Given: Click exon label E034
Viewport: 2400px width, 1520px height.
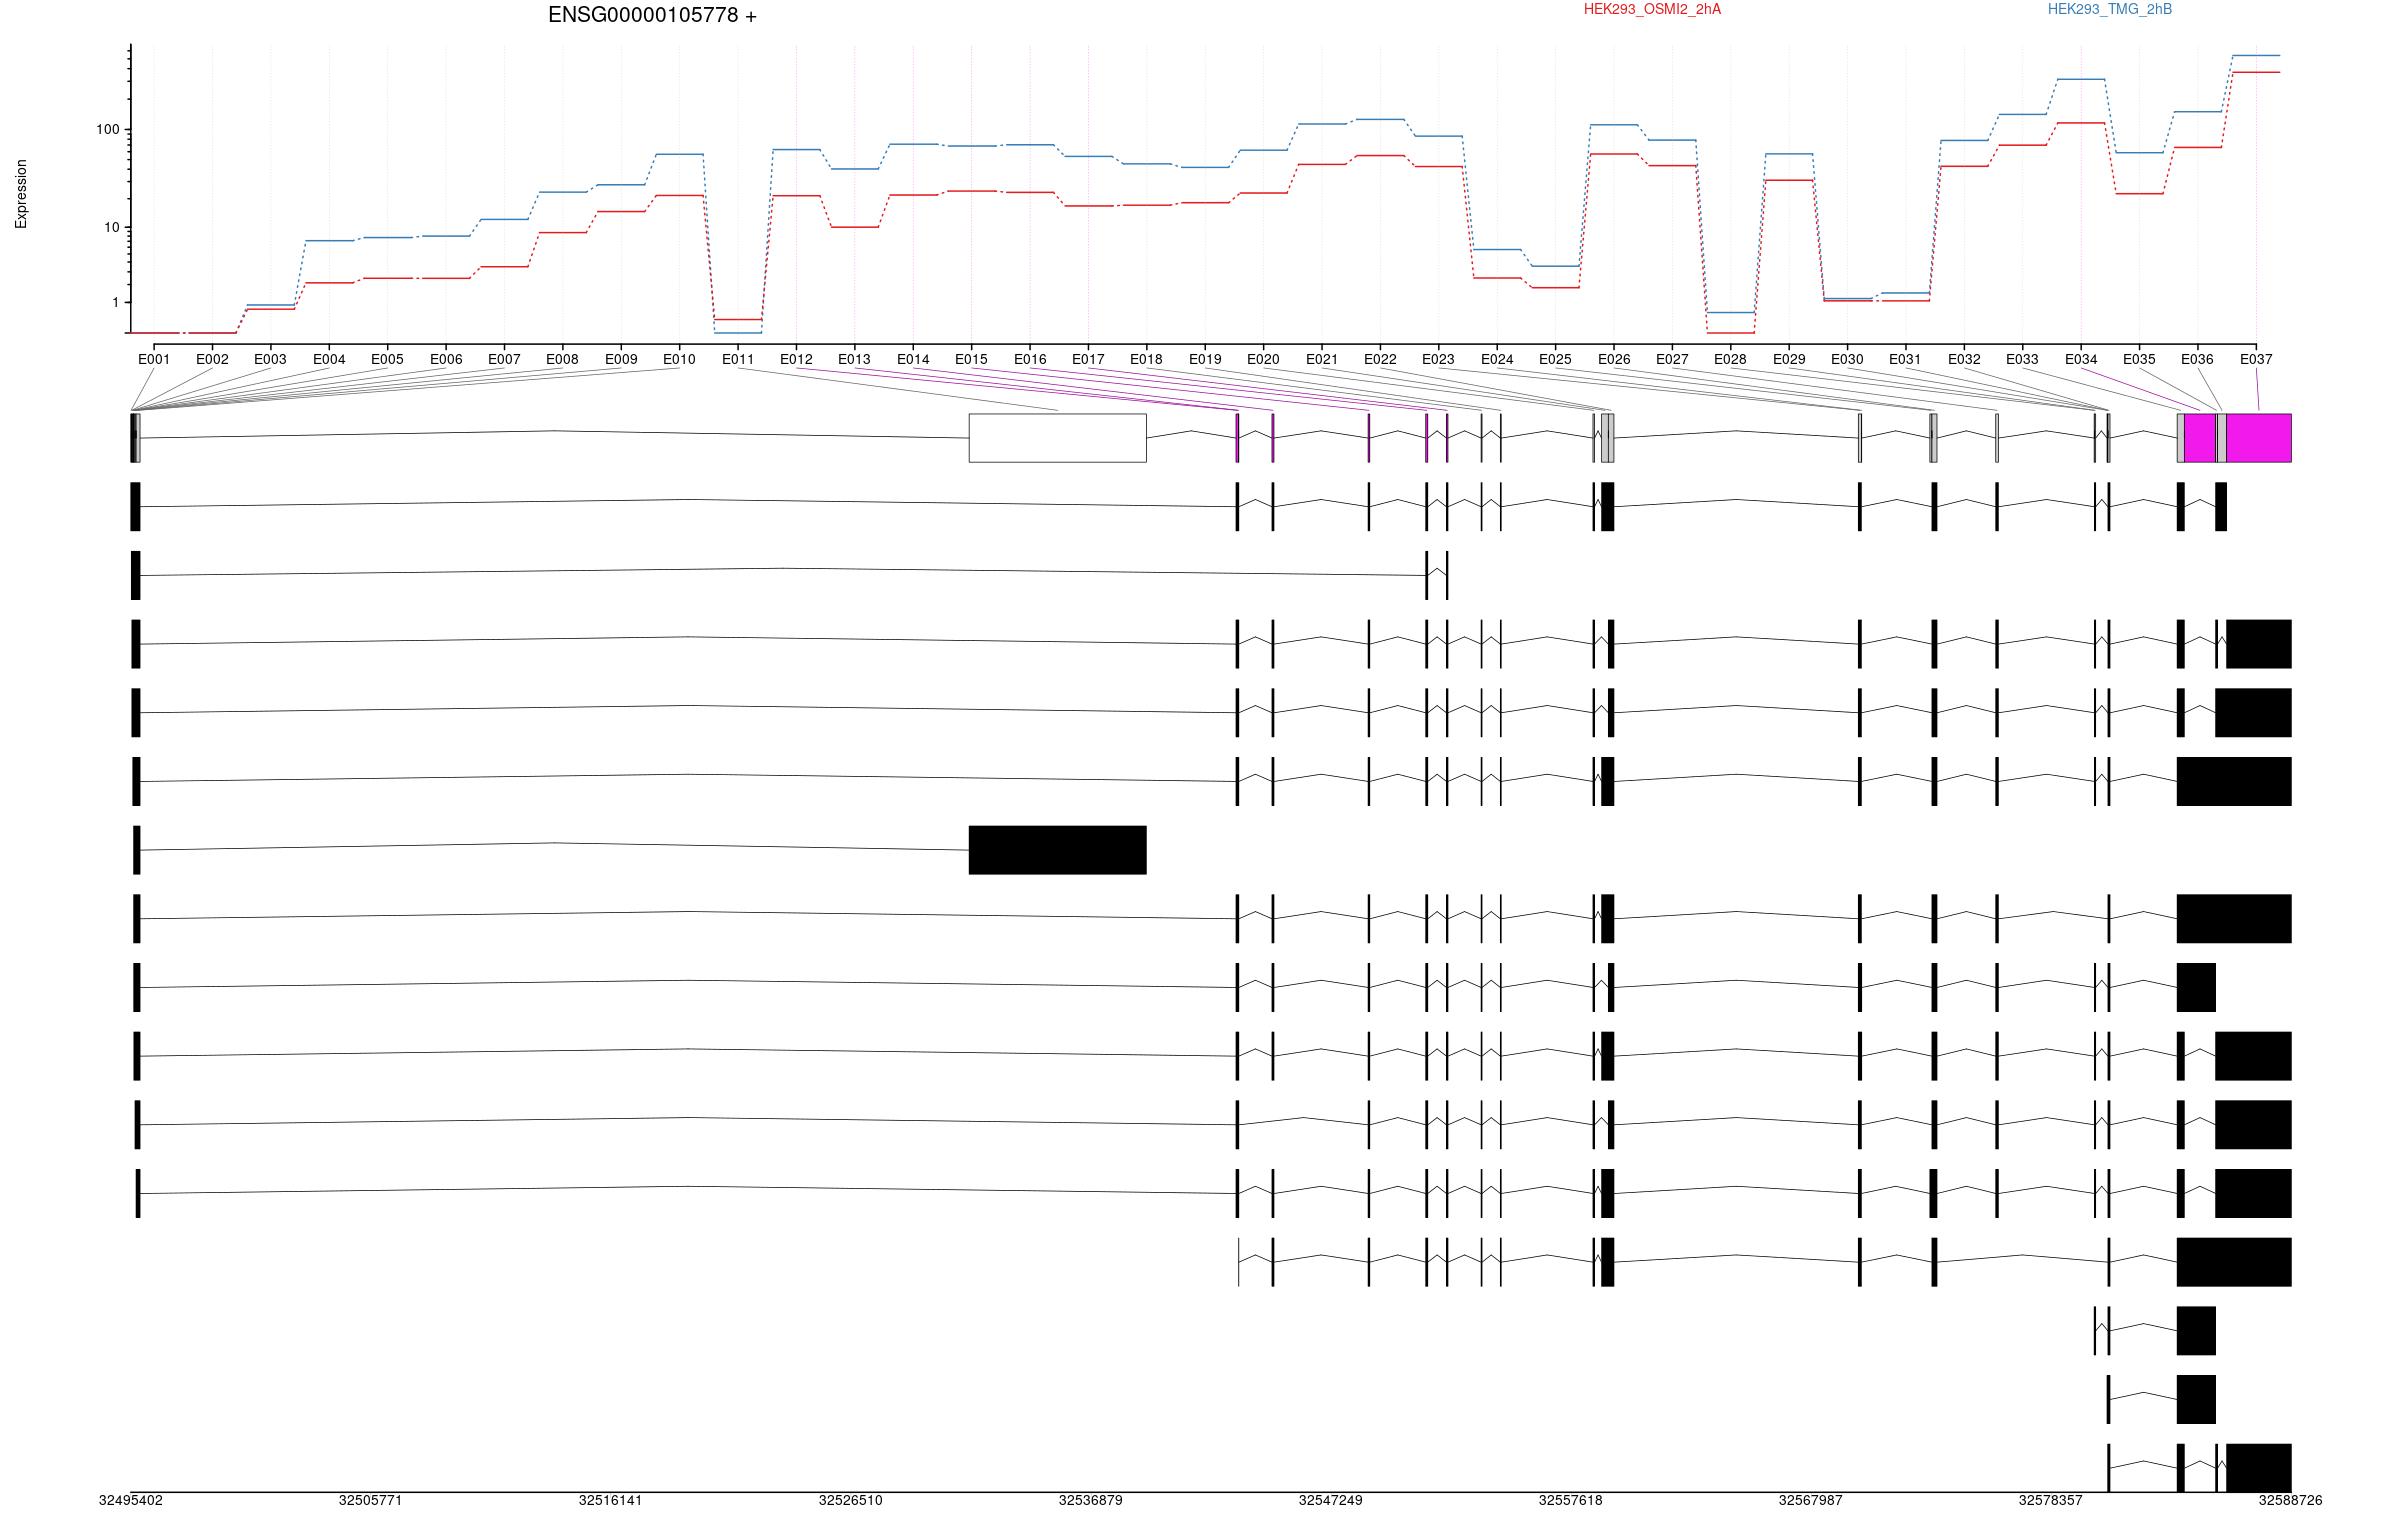Looking at the screenshot, I should pyautogui.click(x=2081, y=359).
